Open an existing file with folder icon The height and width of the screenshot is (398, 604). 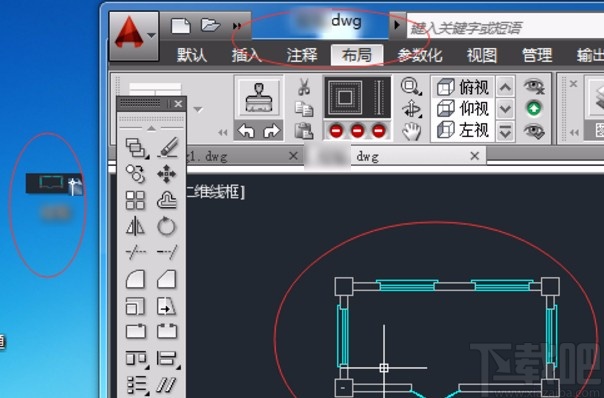pyautogui.click(x=210, y=26)
